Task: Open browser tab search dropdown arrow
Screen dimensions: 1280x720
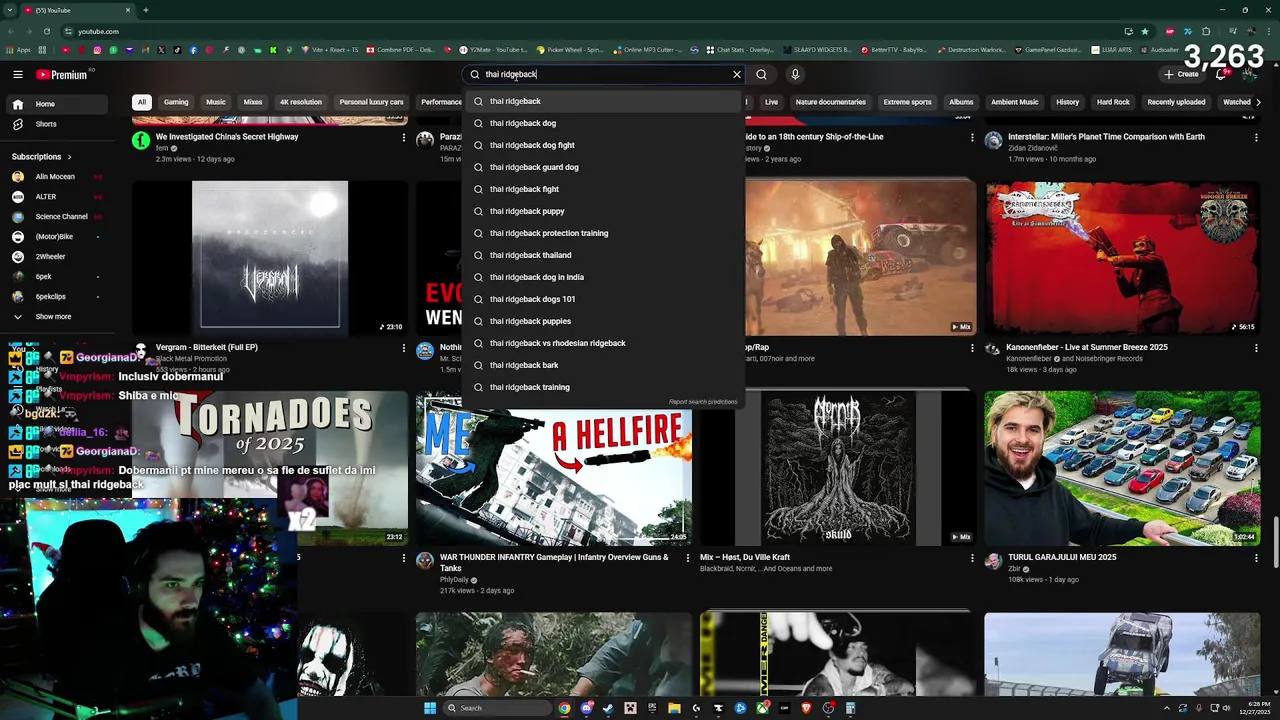Action: [x=11, y=10]
